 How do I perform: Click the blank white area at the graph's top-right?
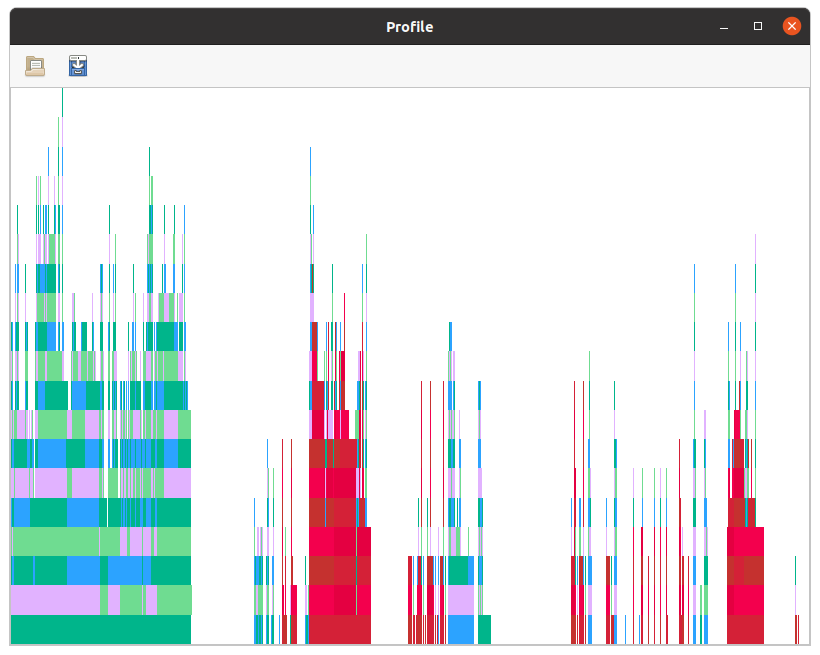700,150
